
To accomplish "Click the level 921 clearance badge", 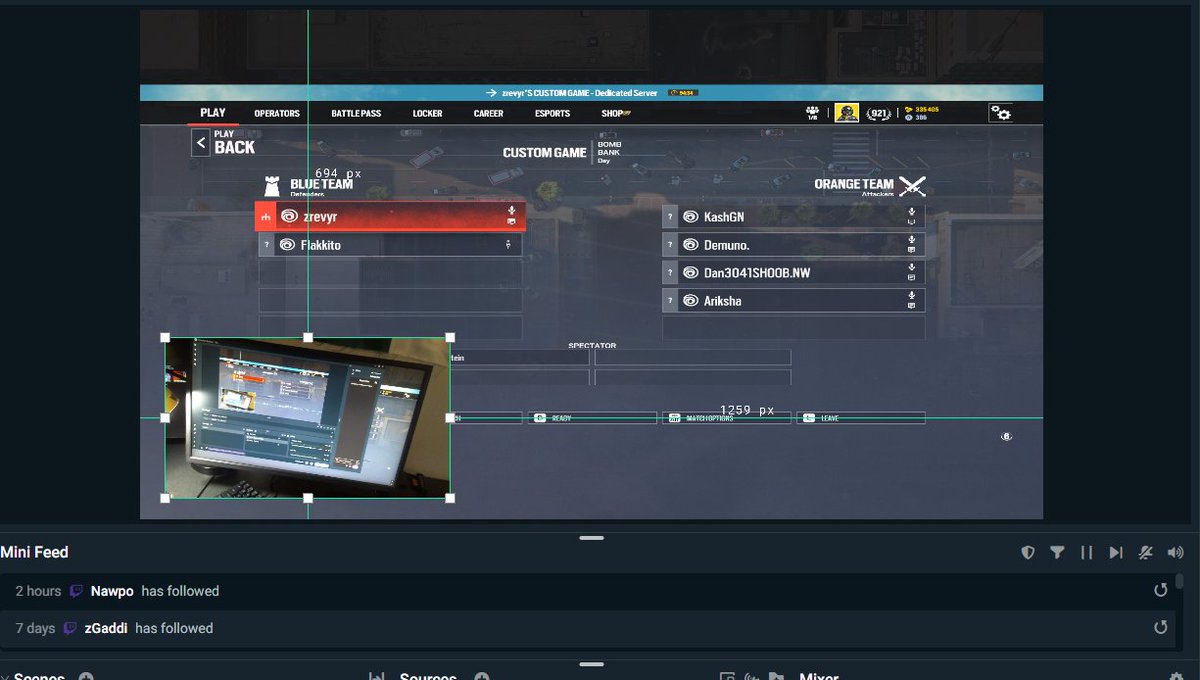I will 879,113.
